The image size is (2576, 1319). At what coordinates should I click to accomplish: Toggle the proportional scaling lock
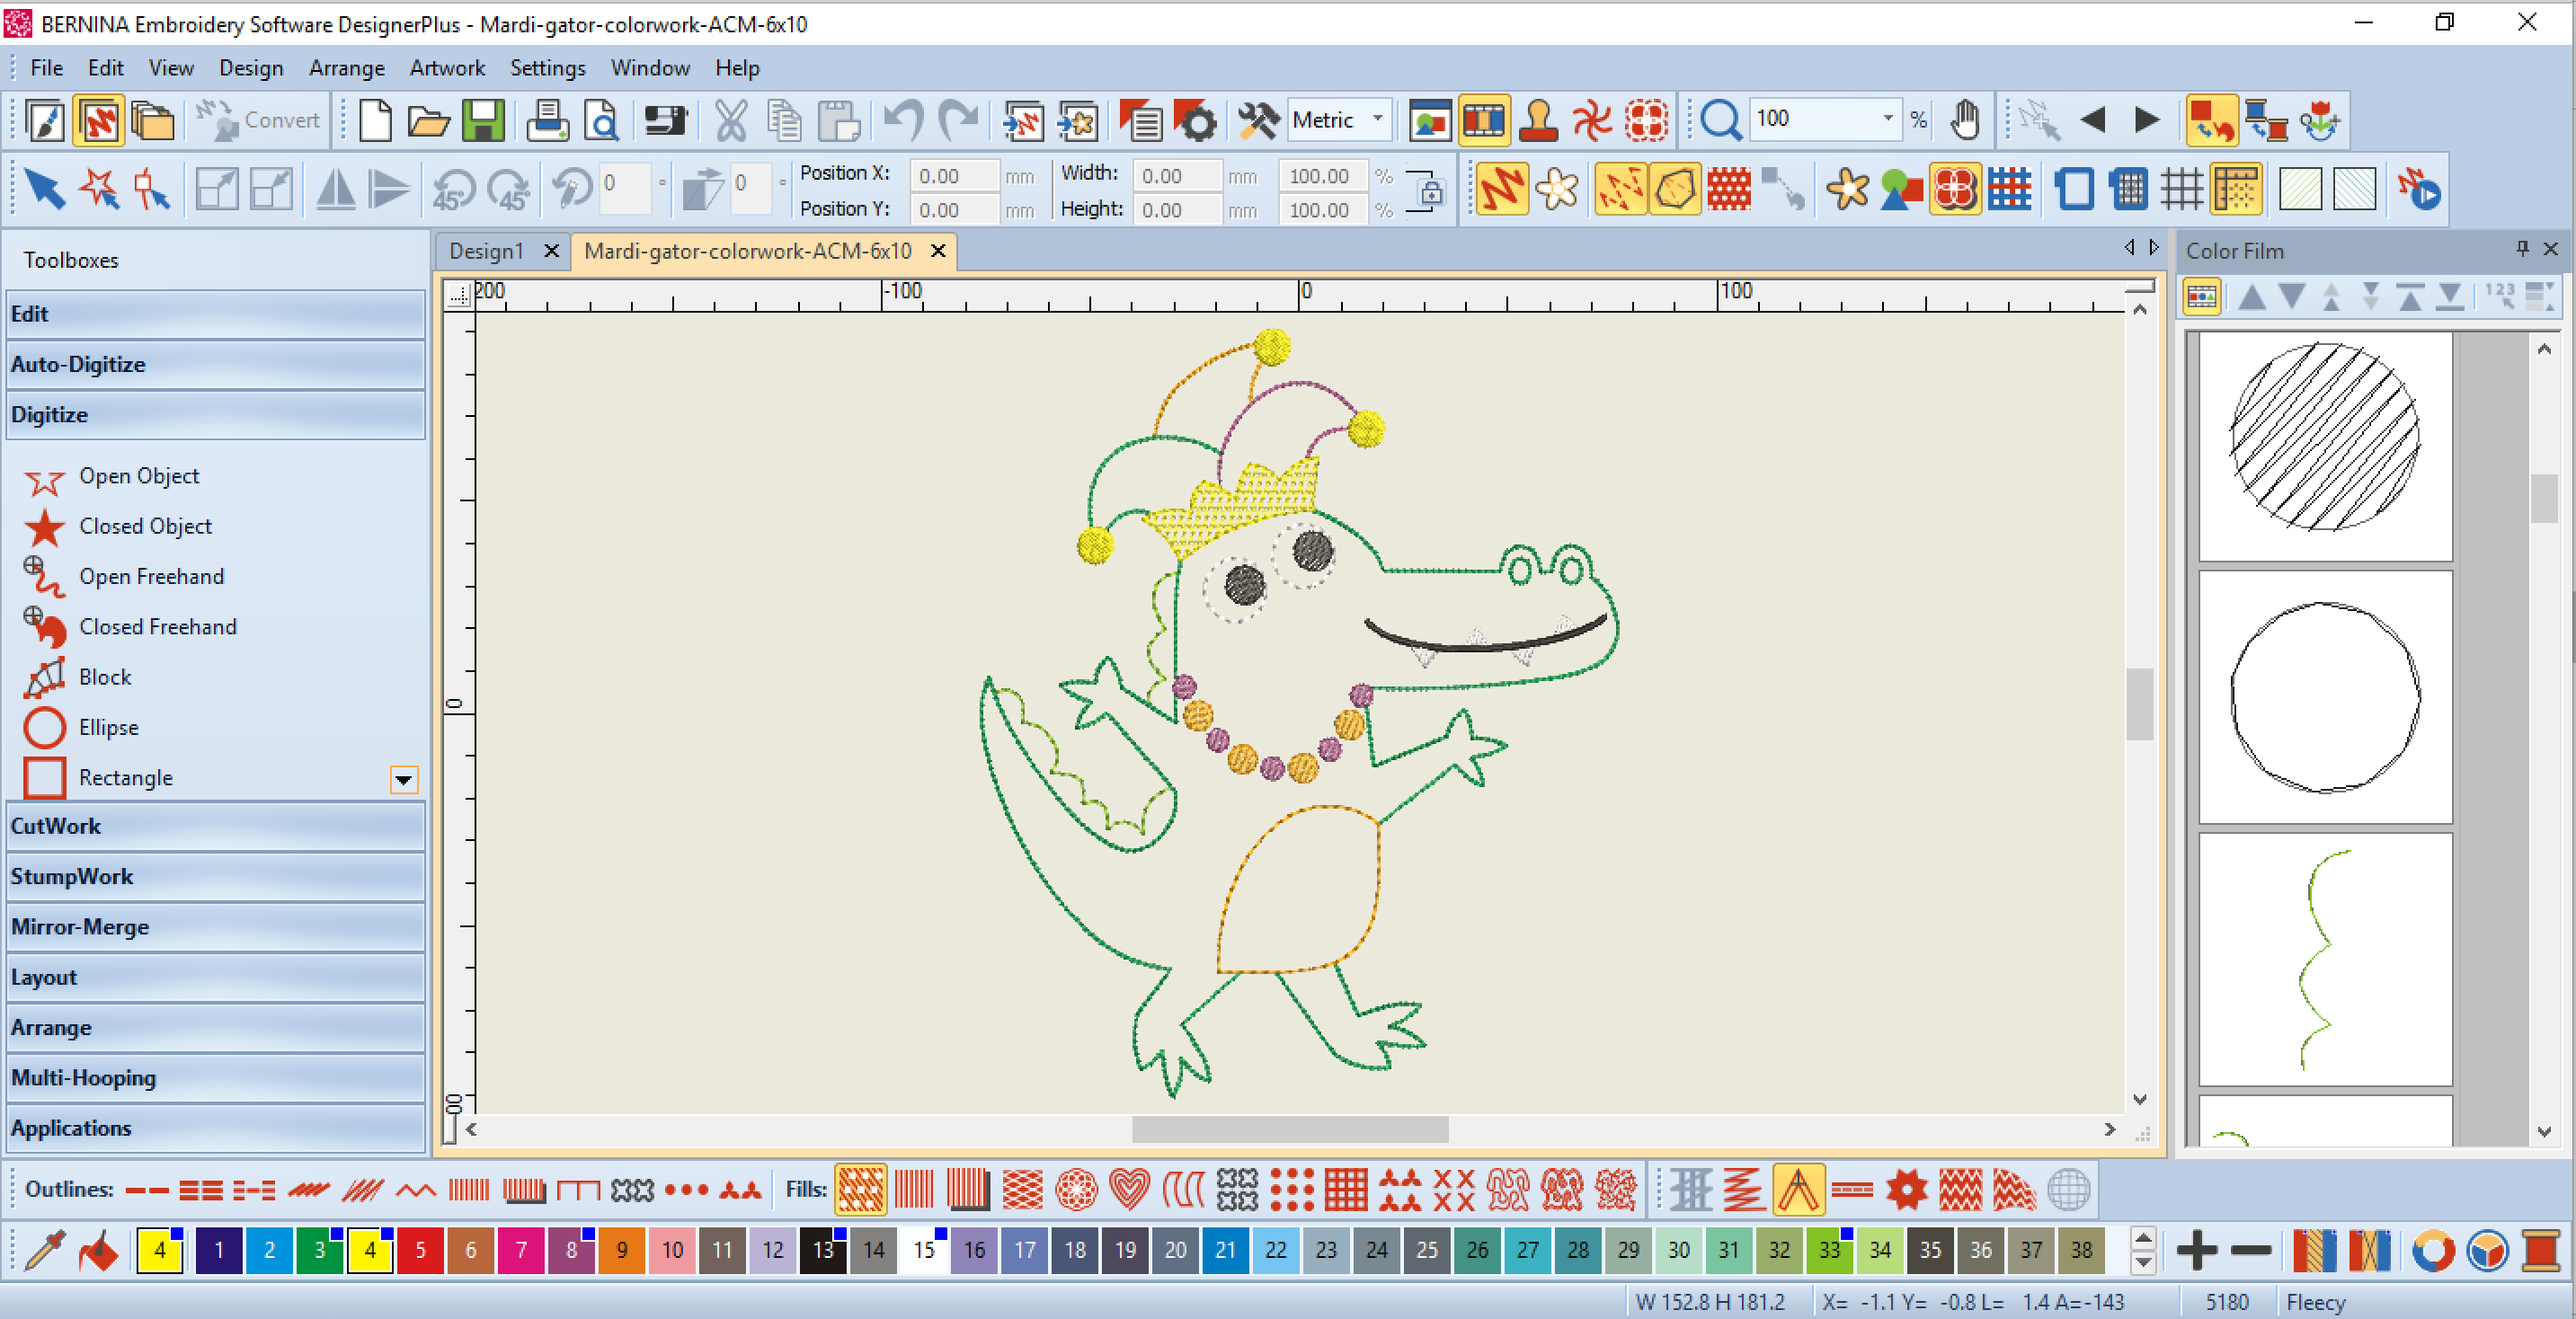click(1430, 191)
